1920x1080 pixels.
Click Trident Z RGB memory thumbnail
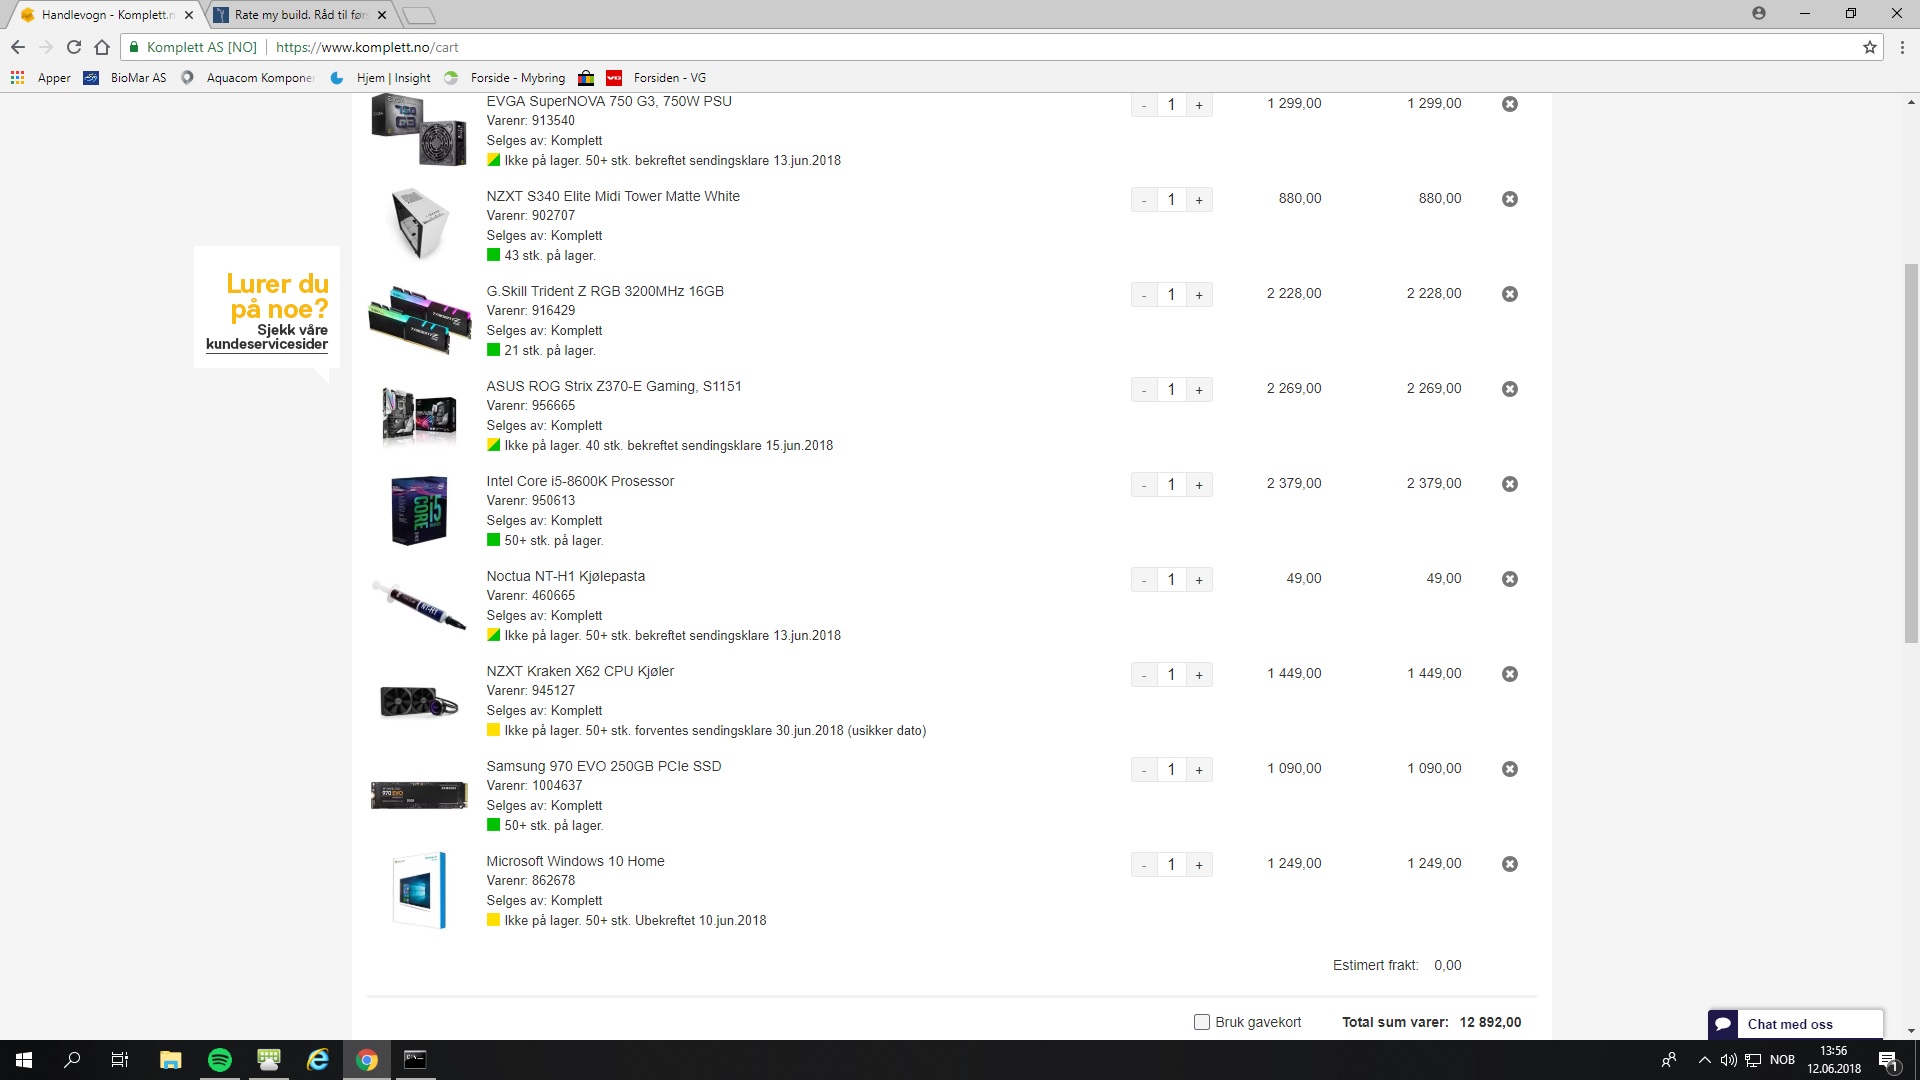point(419,319)
